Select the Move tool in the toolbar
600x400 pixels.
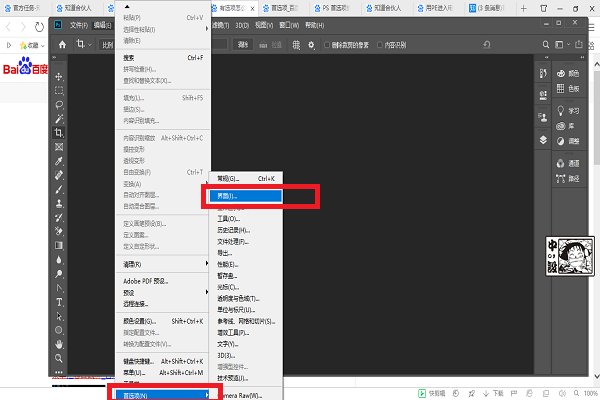59,77
